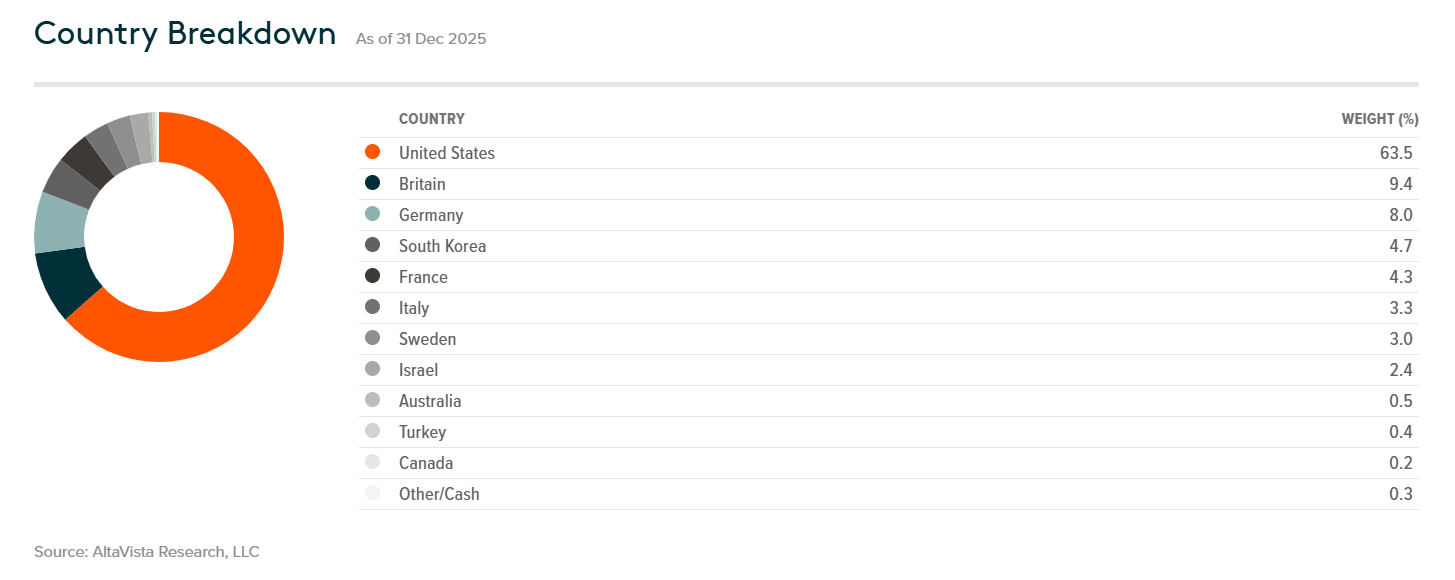Click the COUNTRY column header
The width and height of the screenshot is (1455, 580).
(432, 119)
